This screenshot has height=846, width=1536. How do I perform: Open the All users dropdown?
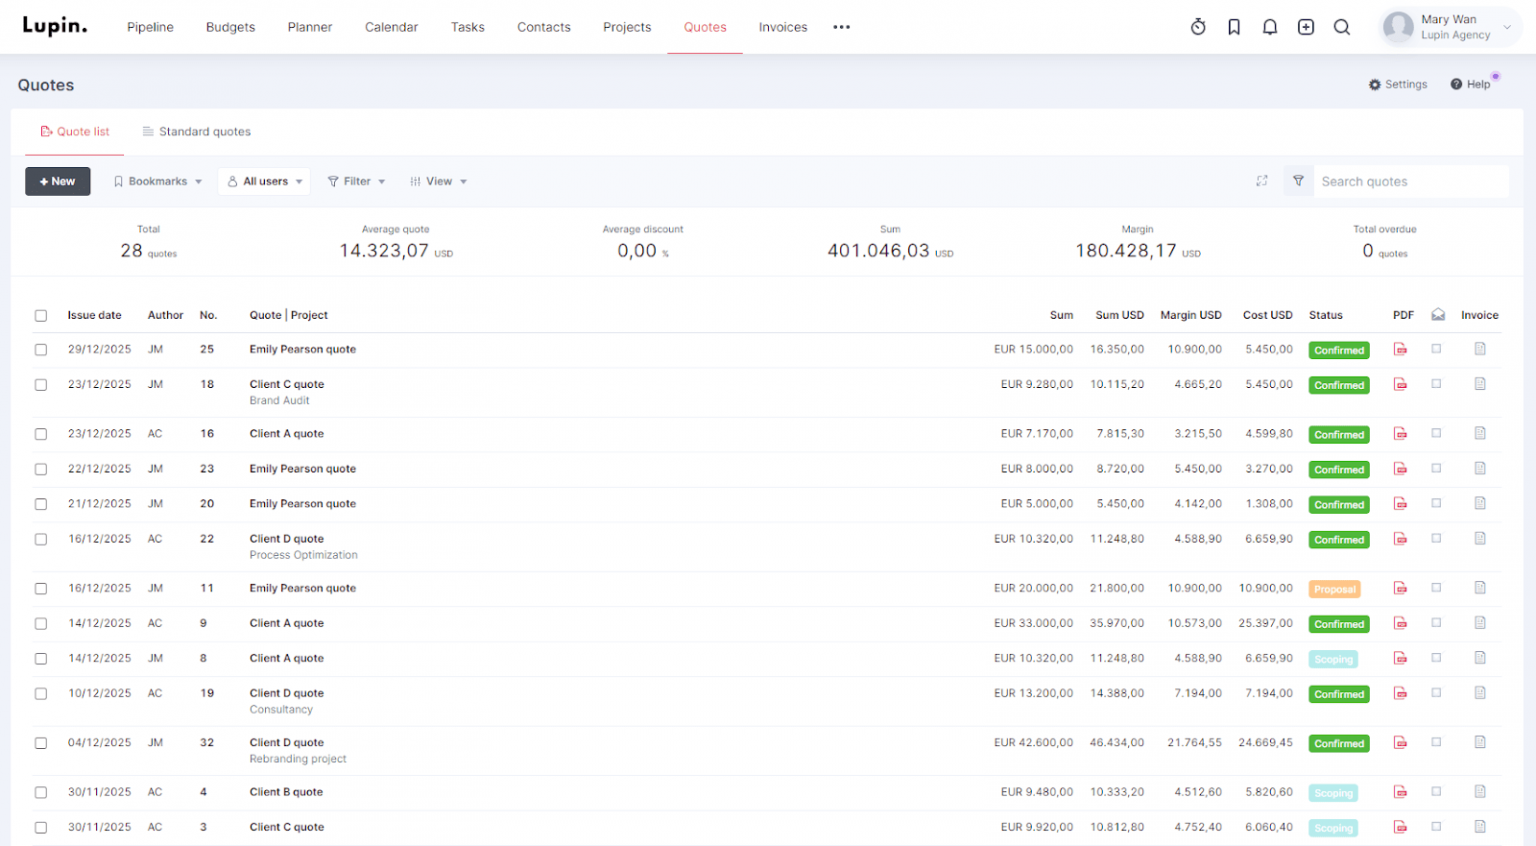264,181
